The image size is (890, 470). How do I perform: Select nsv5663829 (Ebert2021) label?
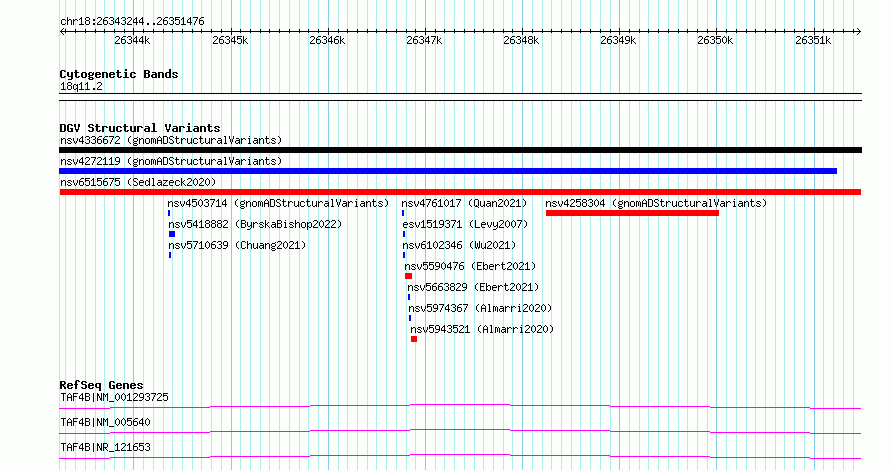pyautogui.click(x=473, y=287)
